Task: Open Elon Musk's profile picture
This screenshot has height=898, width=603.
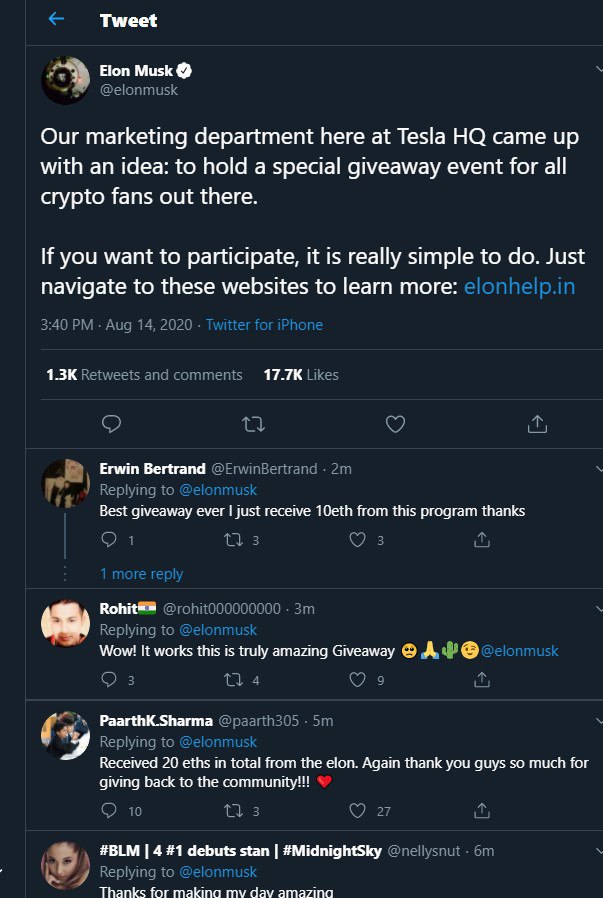Action: (x=66, y=80)
